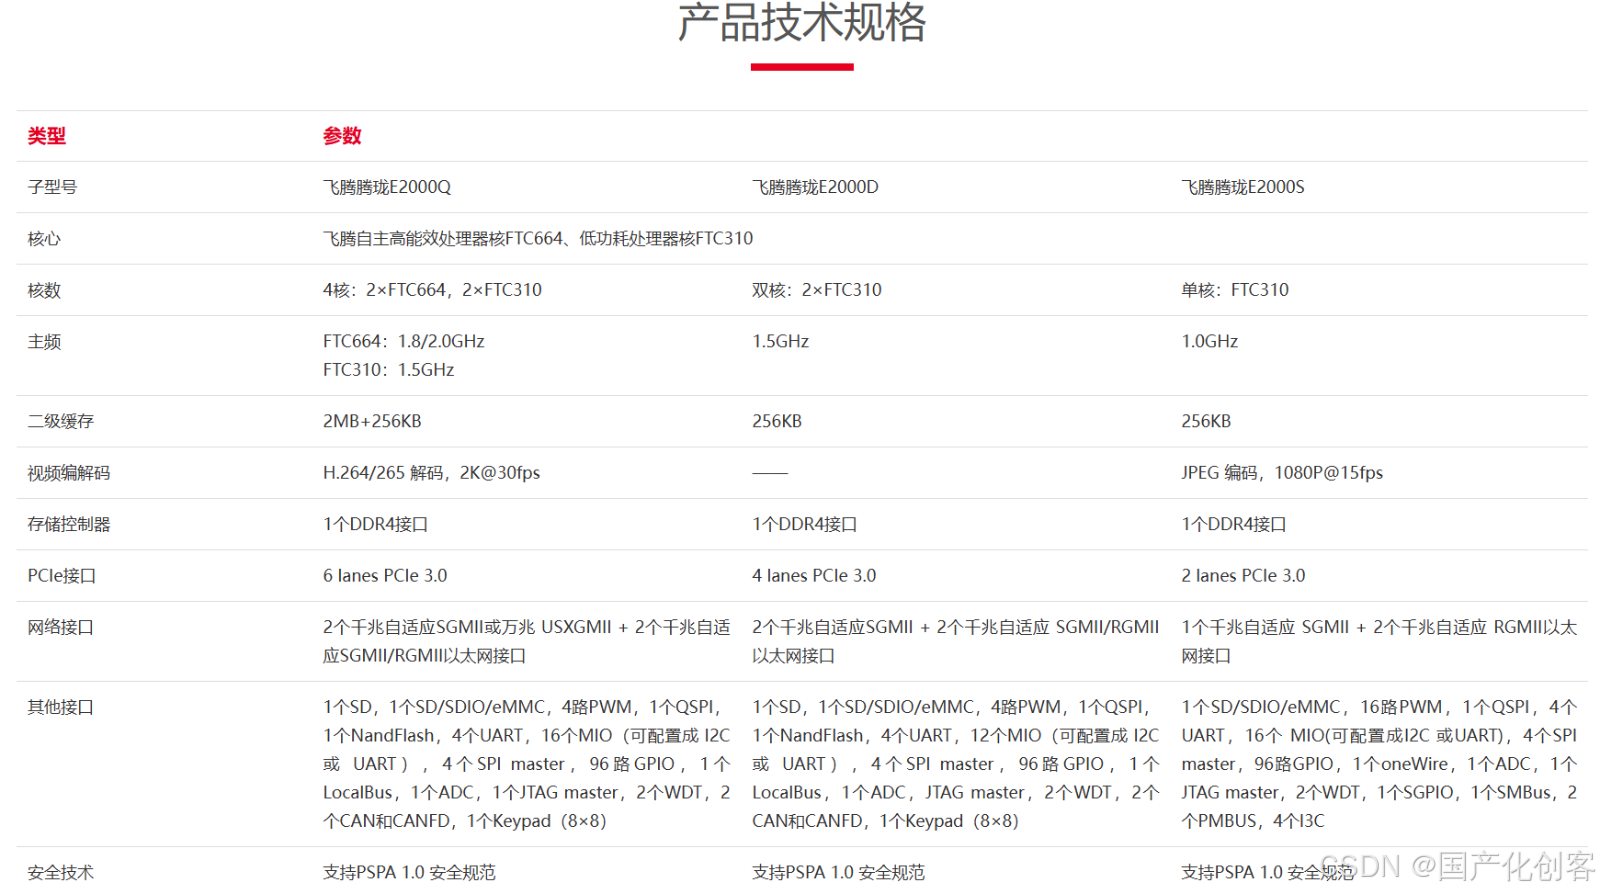Select the 安全技术 row label

click(61, 873)
